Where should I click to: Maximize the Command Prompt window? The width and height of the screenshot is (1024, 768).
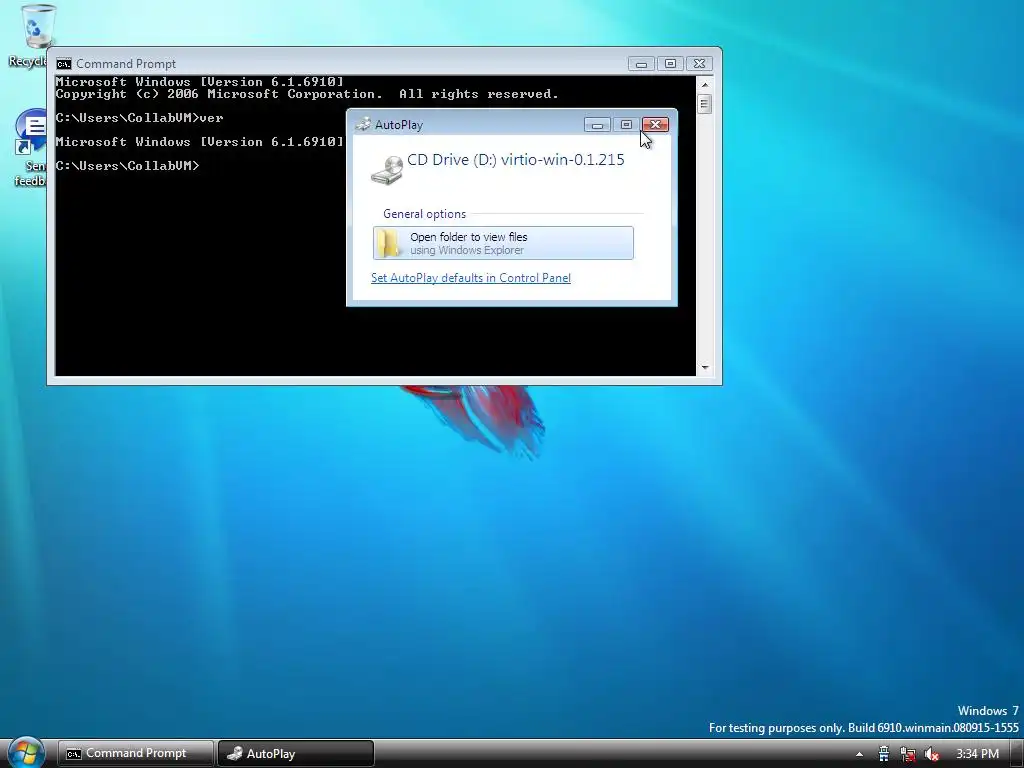[x=670, y=63]
